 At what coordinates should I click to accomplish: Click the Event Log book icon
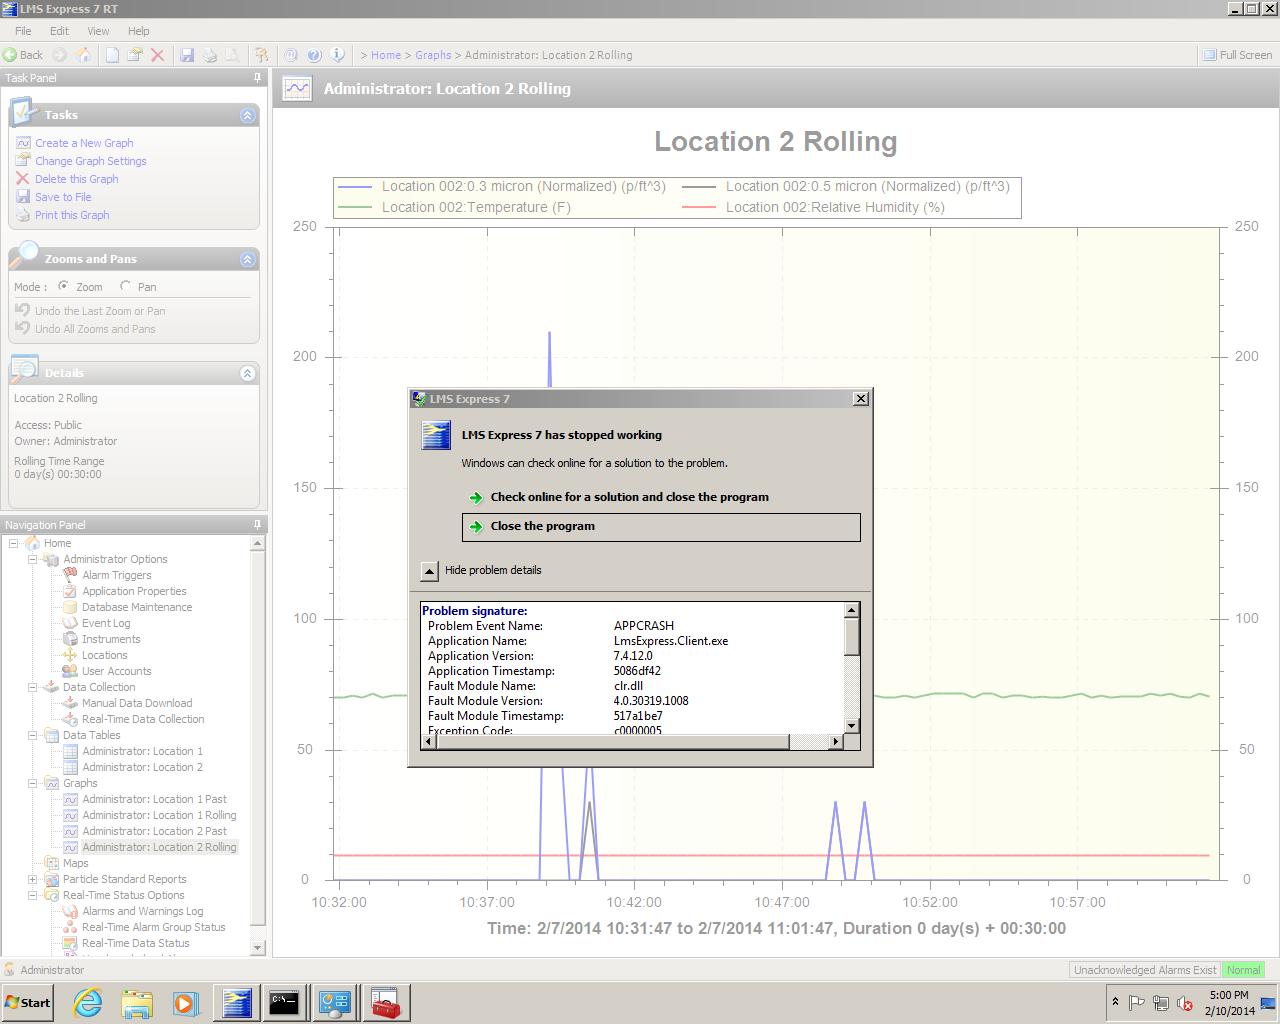tap(70, 623)
